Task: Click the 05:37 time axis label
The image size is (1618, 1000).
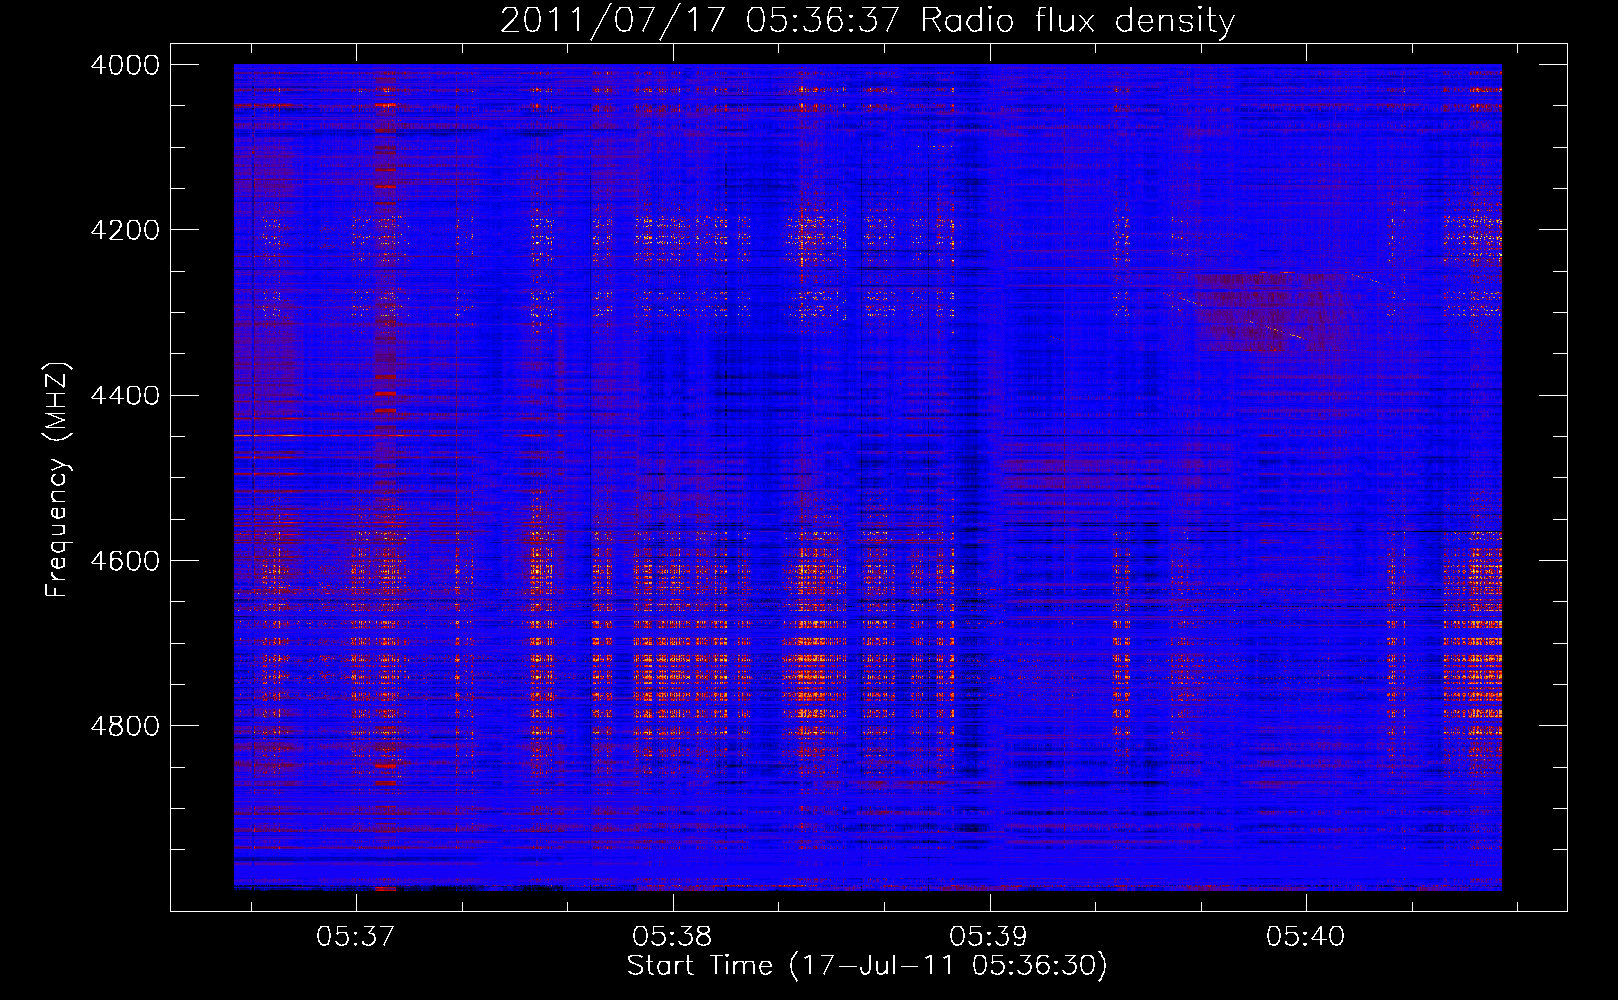Action: pyautogui.click(x=356, y=937)
